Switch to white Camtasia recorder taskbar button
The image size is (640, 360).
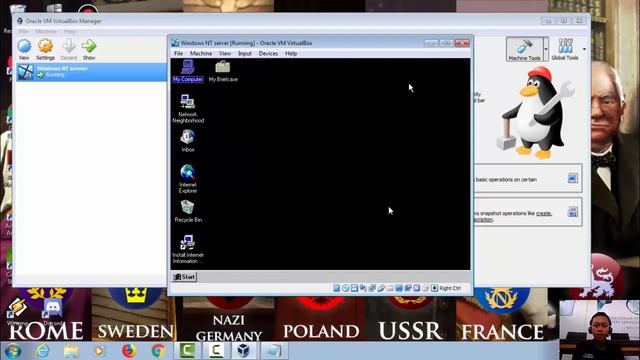[216, 351]
